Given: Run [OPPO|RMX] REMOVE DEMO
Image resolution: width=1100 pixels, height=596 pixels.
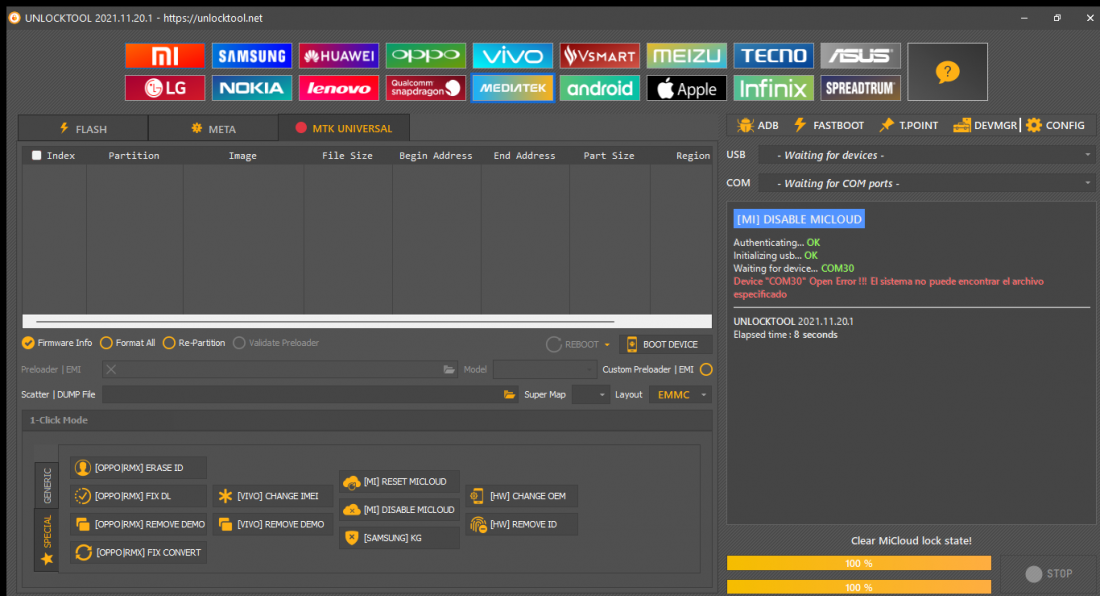Looking at the screenshot, I should coord(138,524).
